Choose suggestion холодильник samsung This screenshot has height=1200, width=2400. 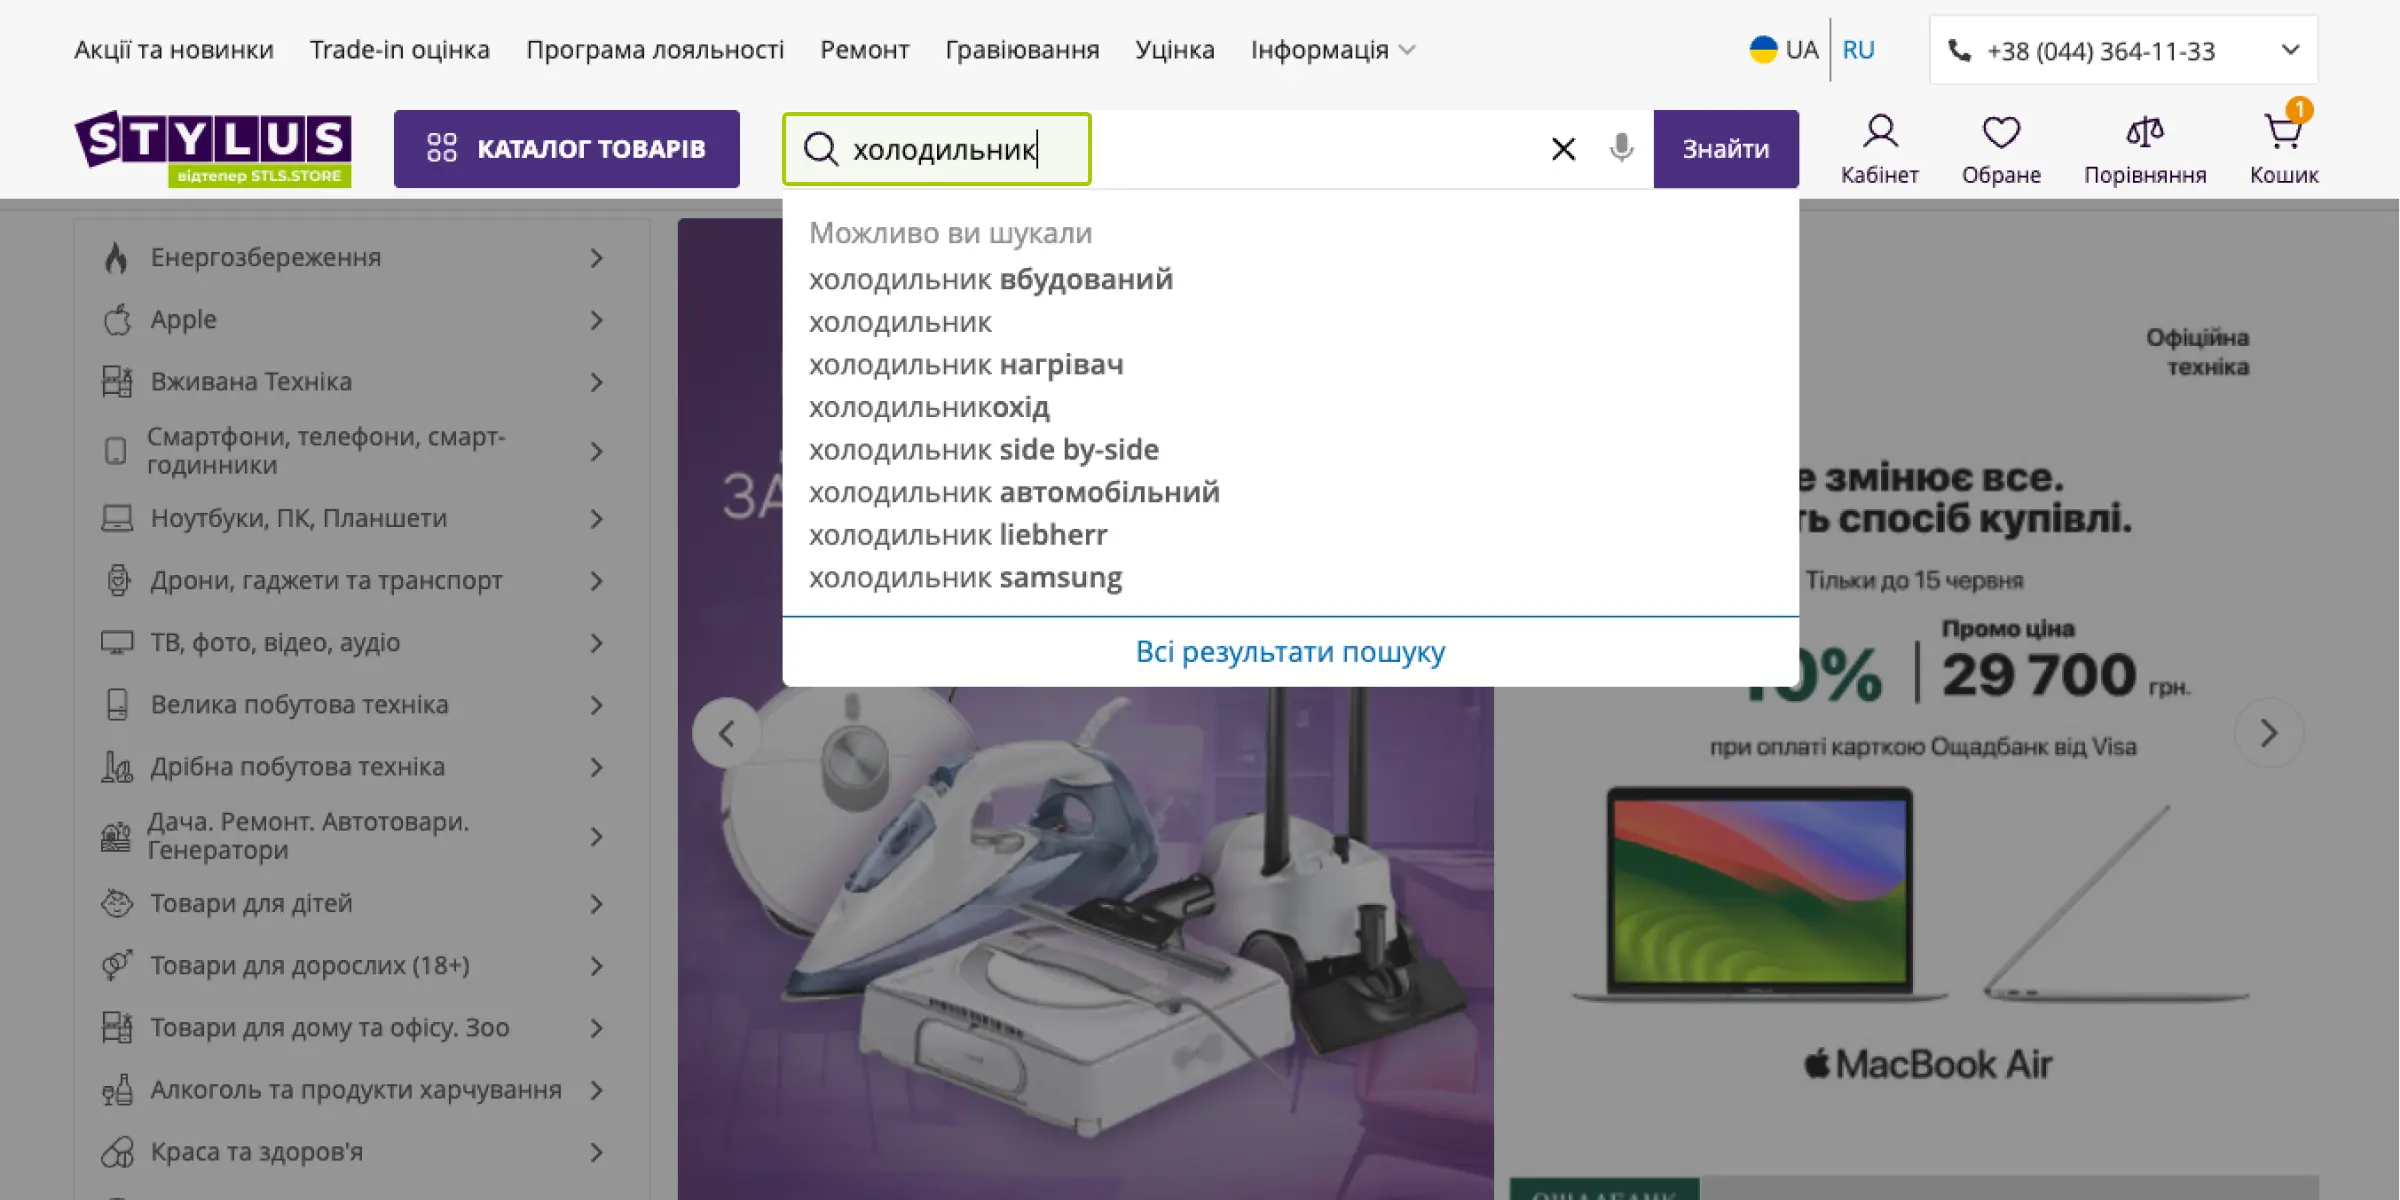pyautogui.click(x=965, y=578)
